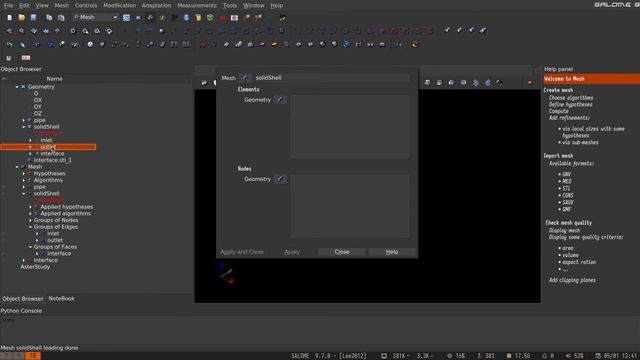Click the rightmost wrench-like icon in second row
This screenshot has width=640, height=360.
[x=483, y=30]
